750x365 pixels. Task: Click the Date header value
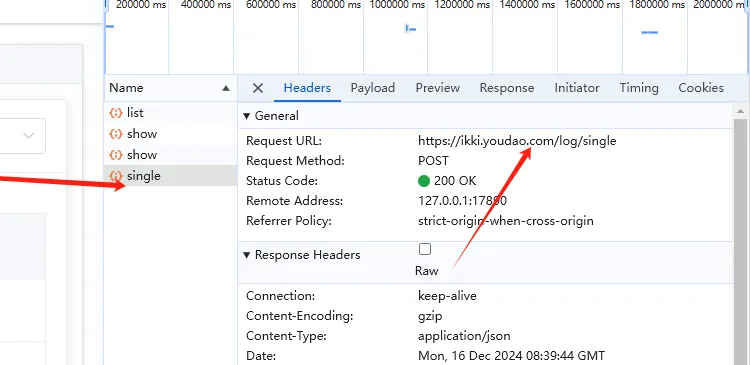511,356
